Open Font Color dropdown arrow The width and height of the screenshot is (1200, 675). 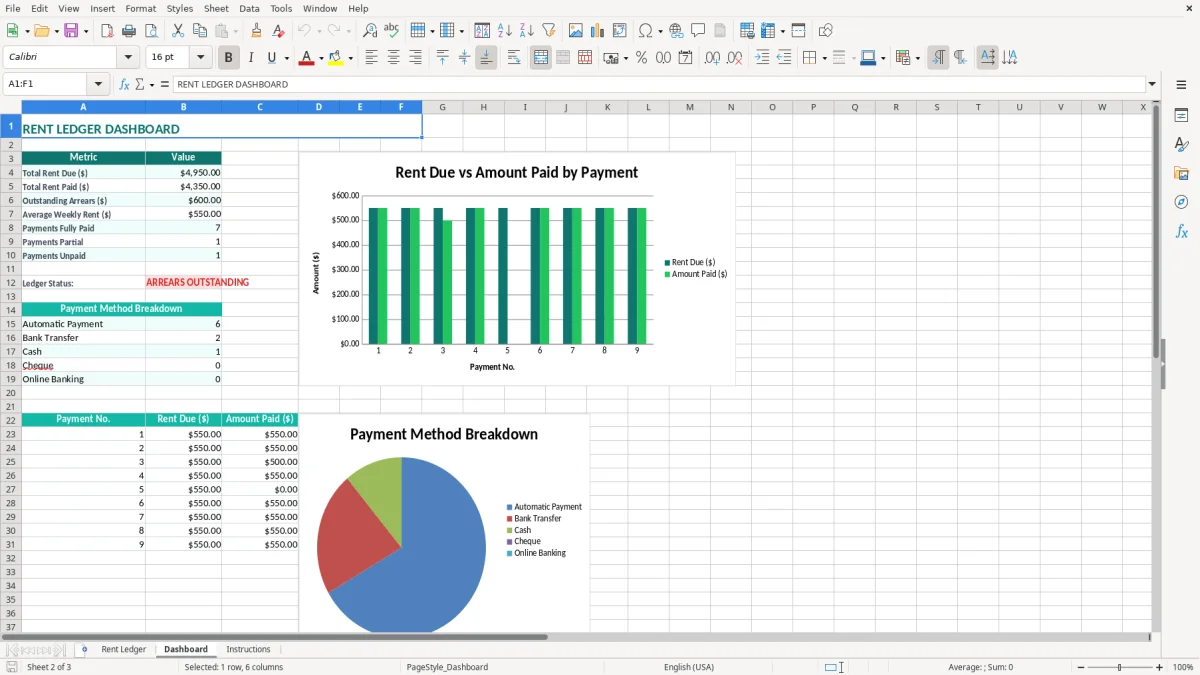(320, 58)
